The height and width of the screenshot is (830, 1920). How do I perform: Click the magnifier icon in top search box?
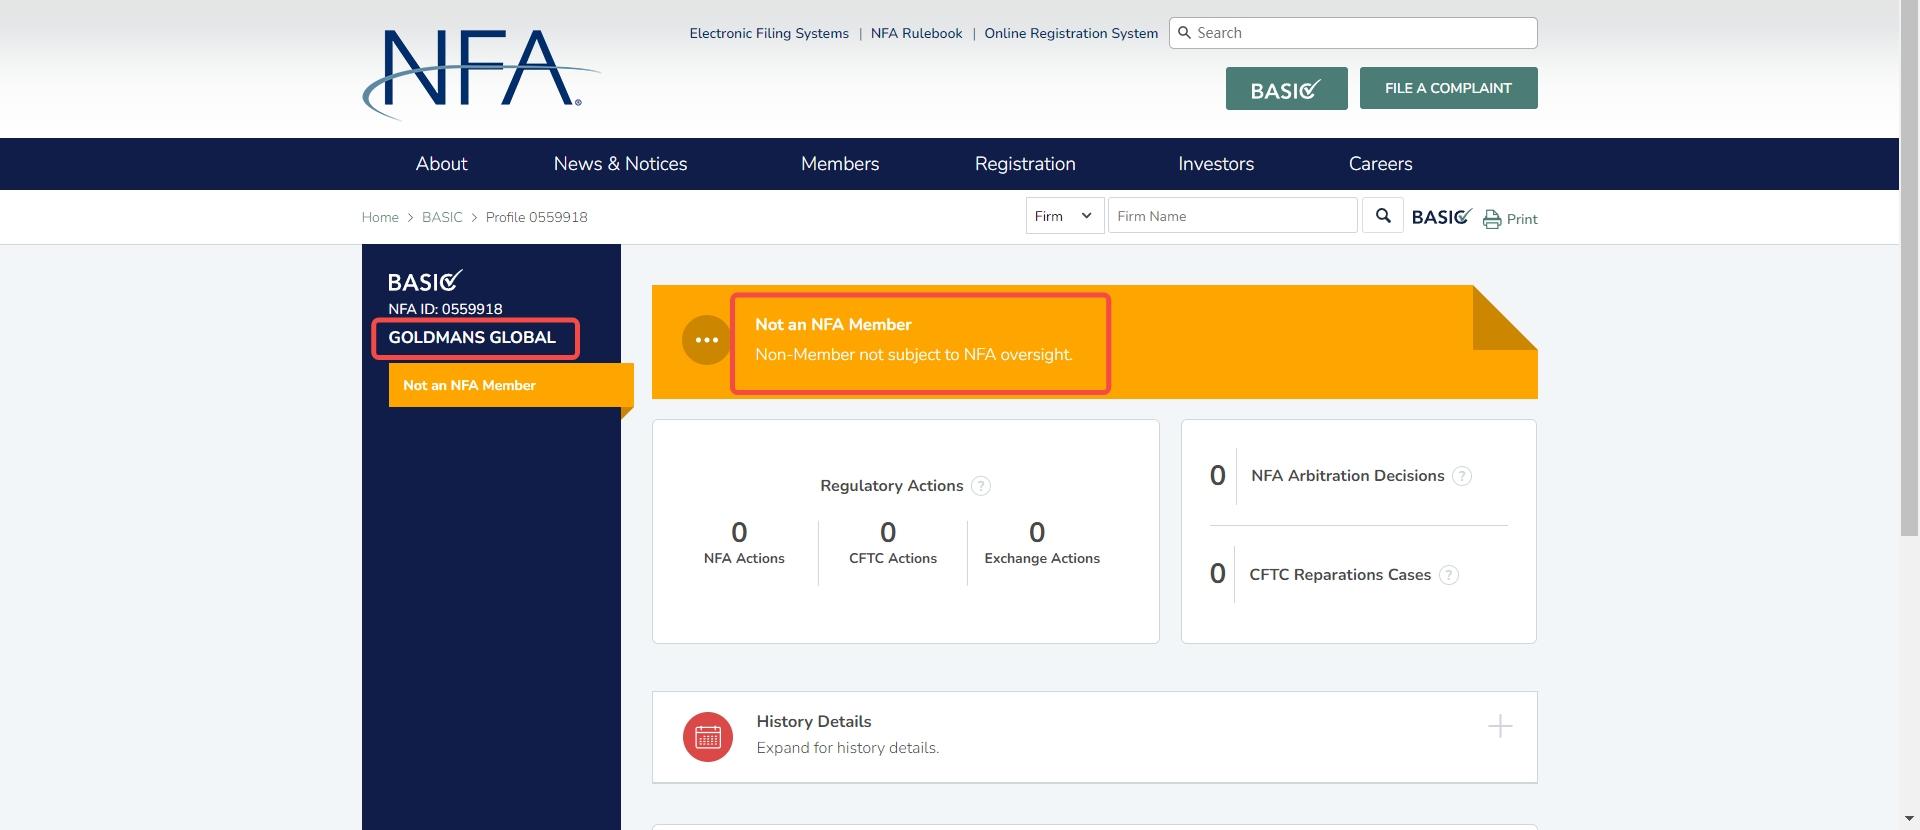1184,33
